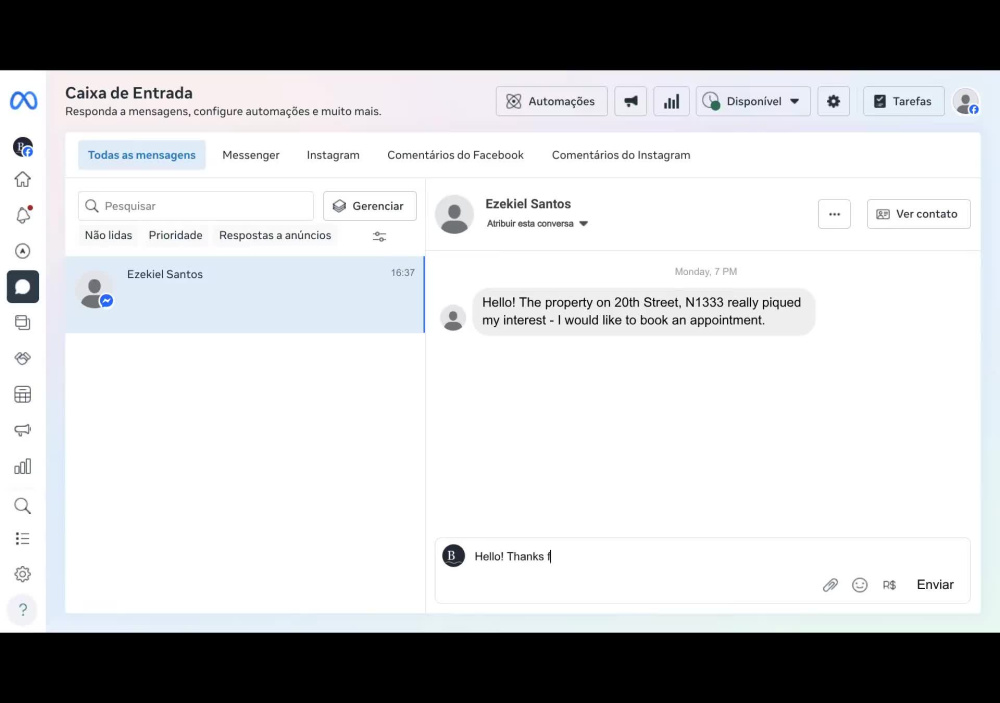Click the account avatar in top right

[x=966, y=101]
